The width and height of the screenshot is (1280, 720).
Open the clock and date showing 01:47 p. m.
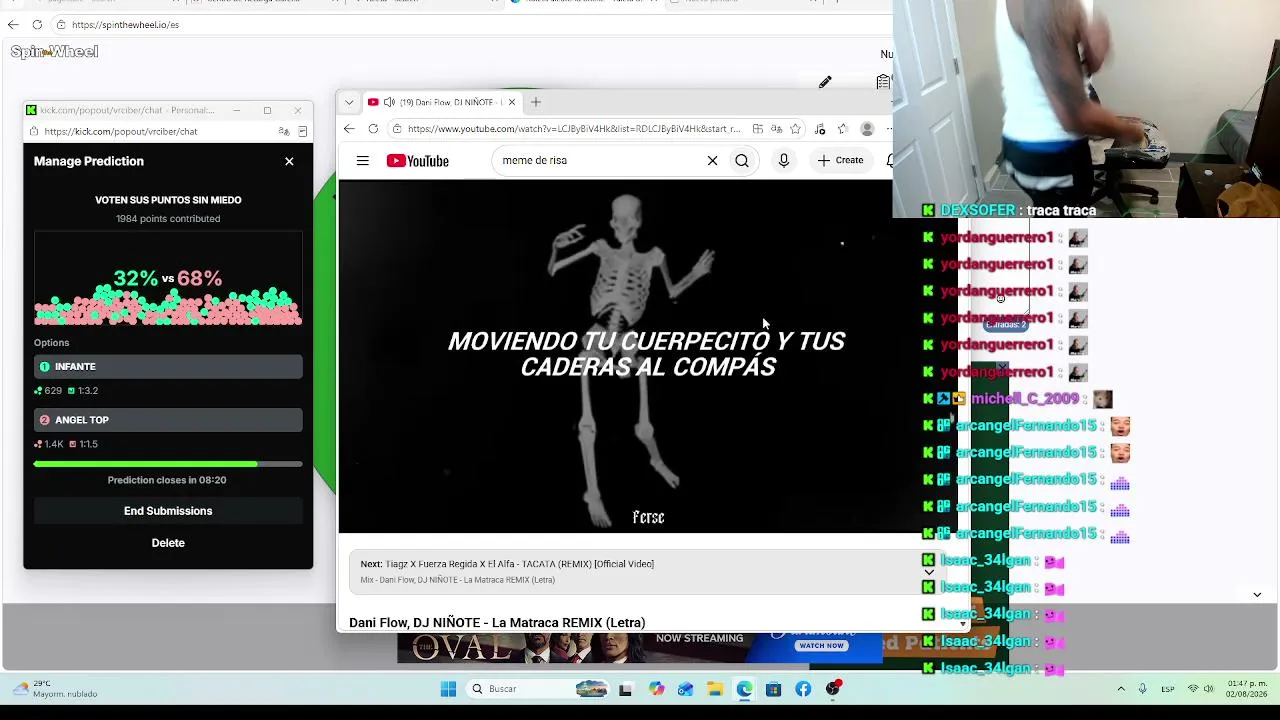[x=1246, y=689]
